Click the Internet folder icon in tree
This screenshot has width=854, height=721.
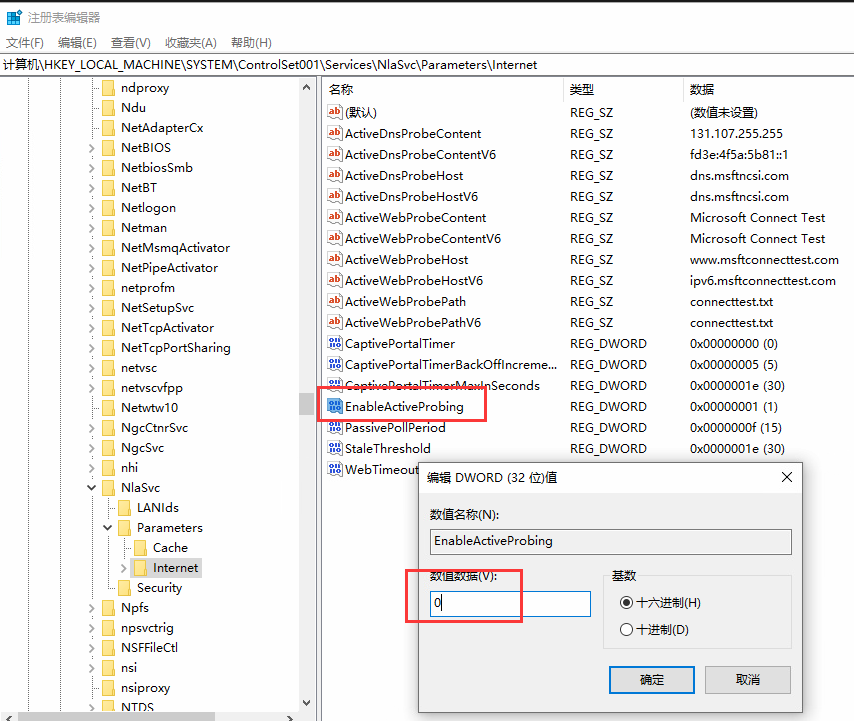coord(141,568)
